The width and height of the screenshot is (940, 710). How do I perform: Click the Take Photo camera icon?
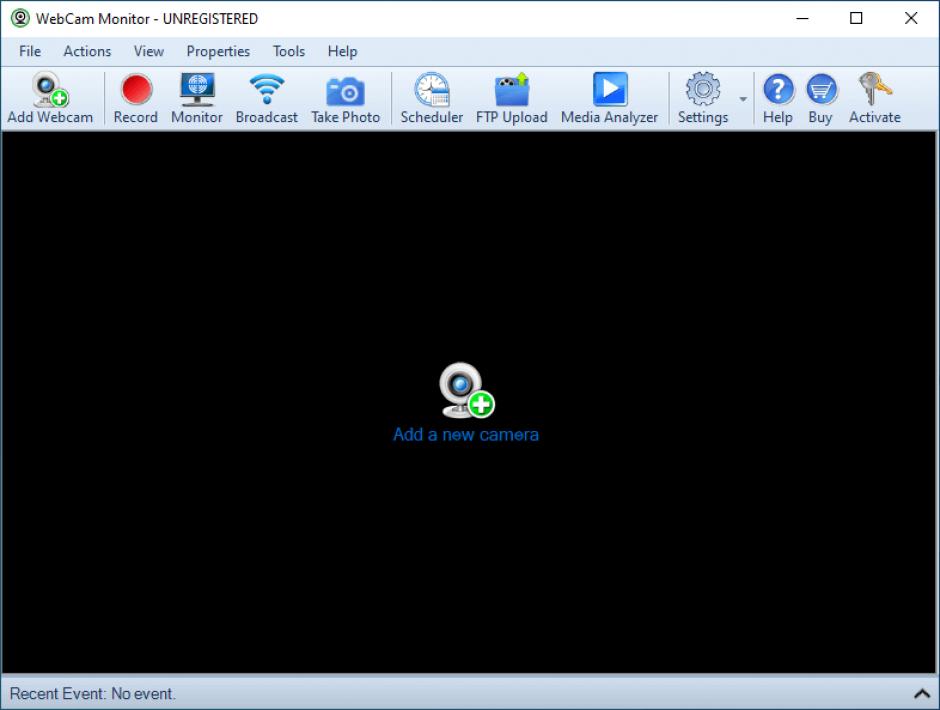[x=345, y=91]
